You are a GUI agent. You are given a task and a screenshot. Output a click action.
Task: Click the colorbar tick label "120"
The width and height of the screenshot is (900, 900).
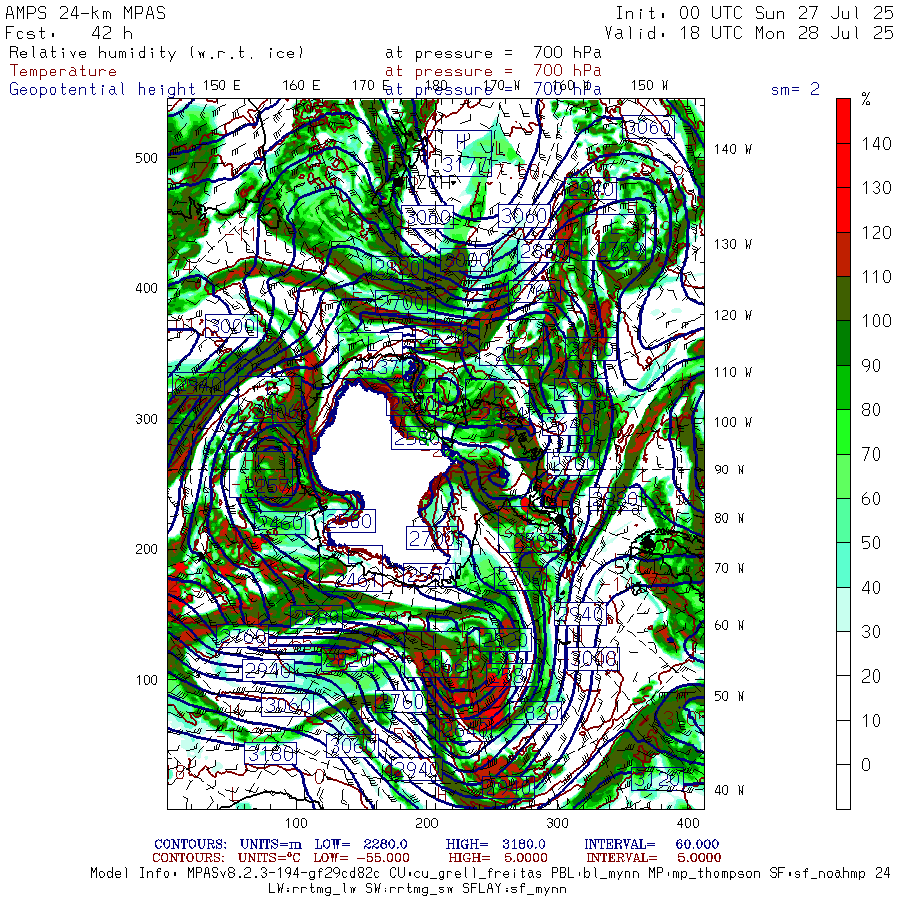[x=876, y=232]
